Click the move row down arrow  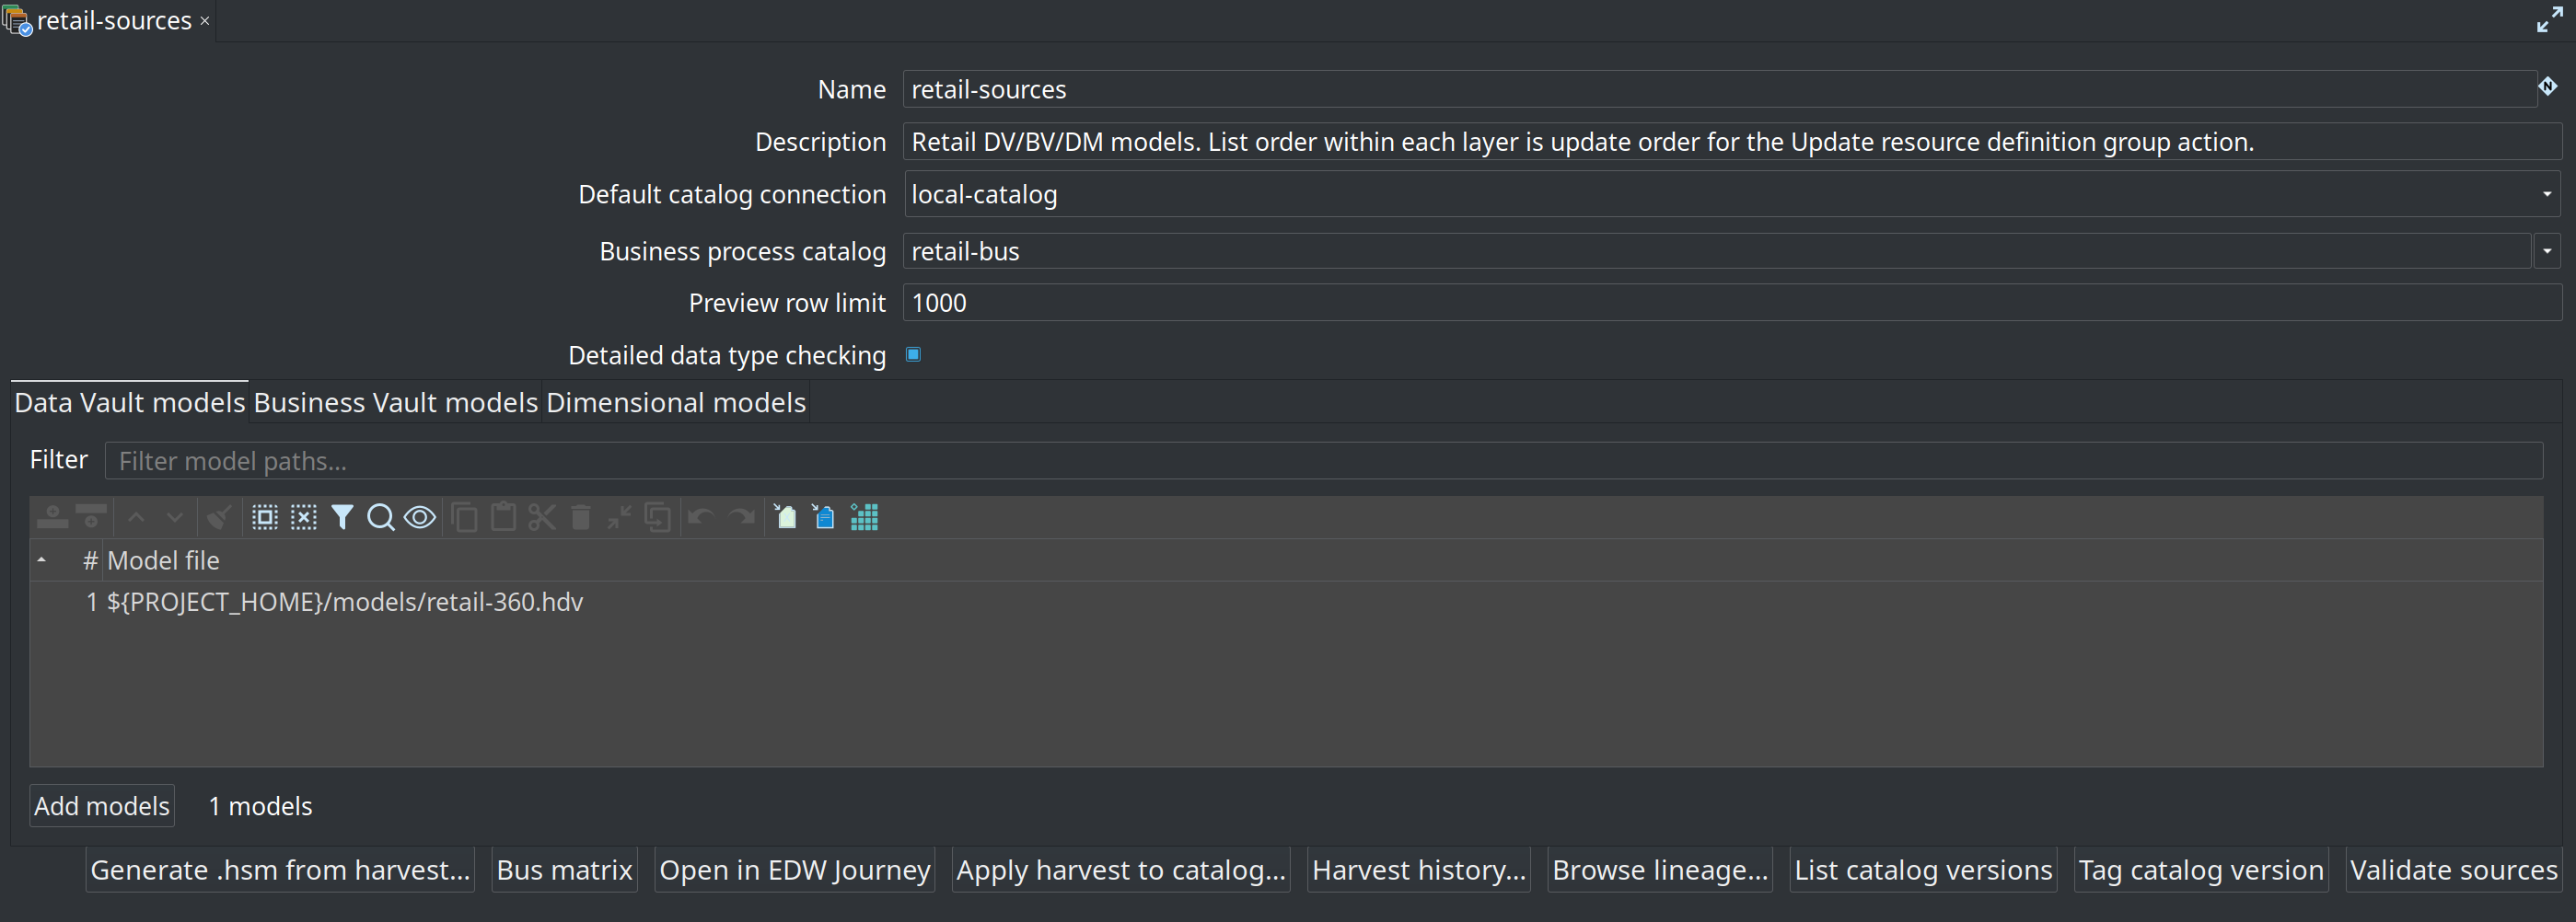coord(175,517)
